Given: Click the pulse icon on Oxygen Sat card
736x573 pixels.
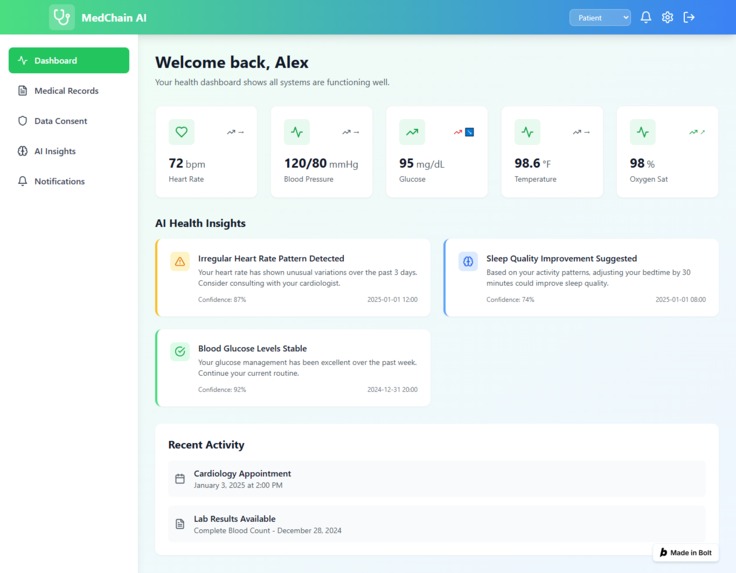Looking at the screenshot, I should click(x=643, y=132).
